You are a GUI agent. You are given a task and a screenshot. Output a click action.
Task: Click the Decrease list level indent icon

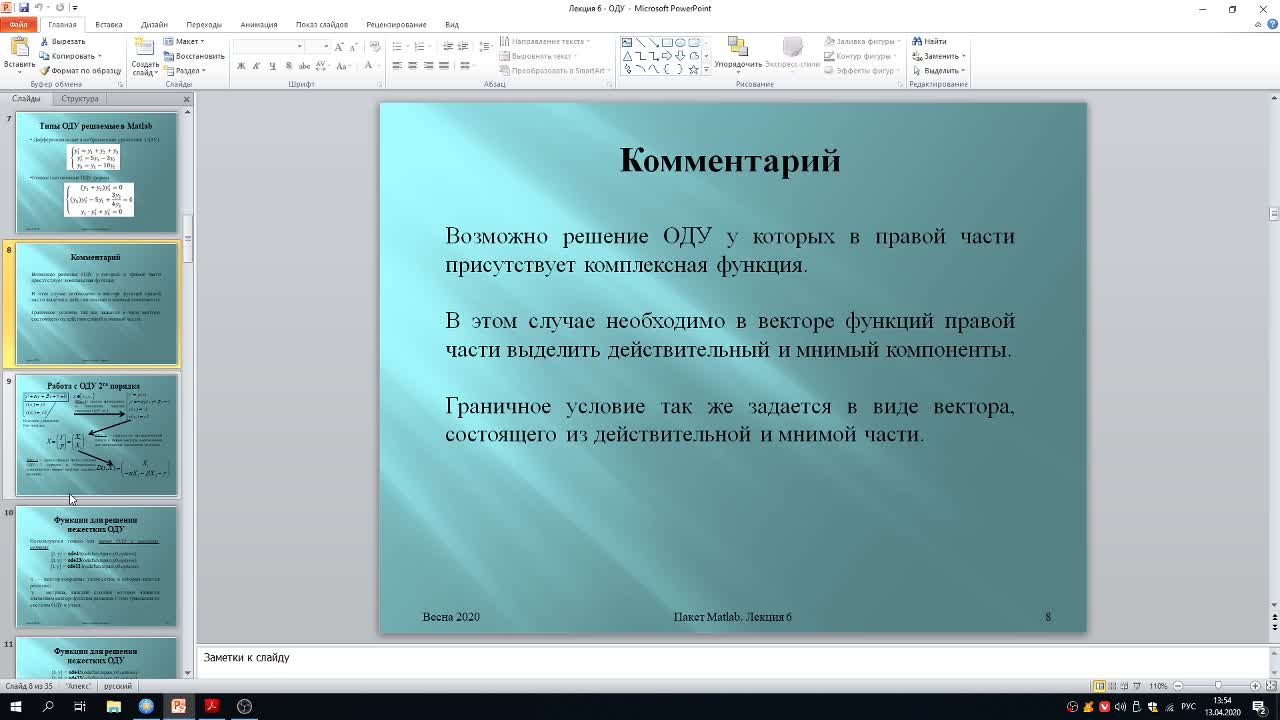(x=447, y=47)
